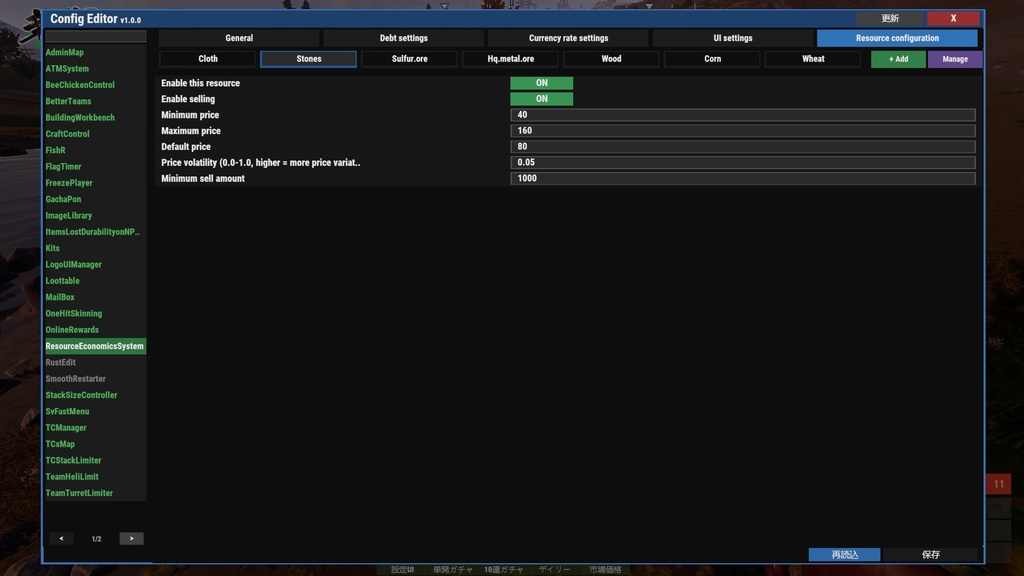This screenshot has width=1024, height=576.
Task: Click the 保存 save button
Action: [931, 554]
